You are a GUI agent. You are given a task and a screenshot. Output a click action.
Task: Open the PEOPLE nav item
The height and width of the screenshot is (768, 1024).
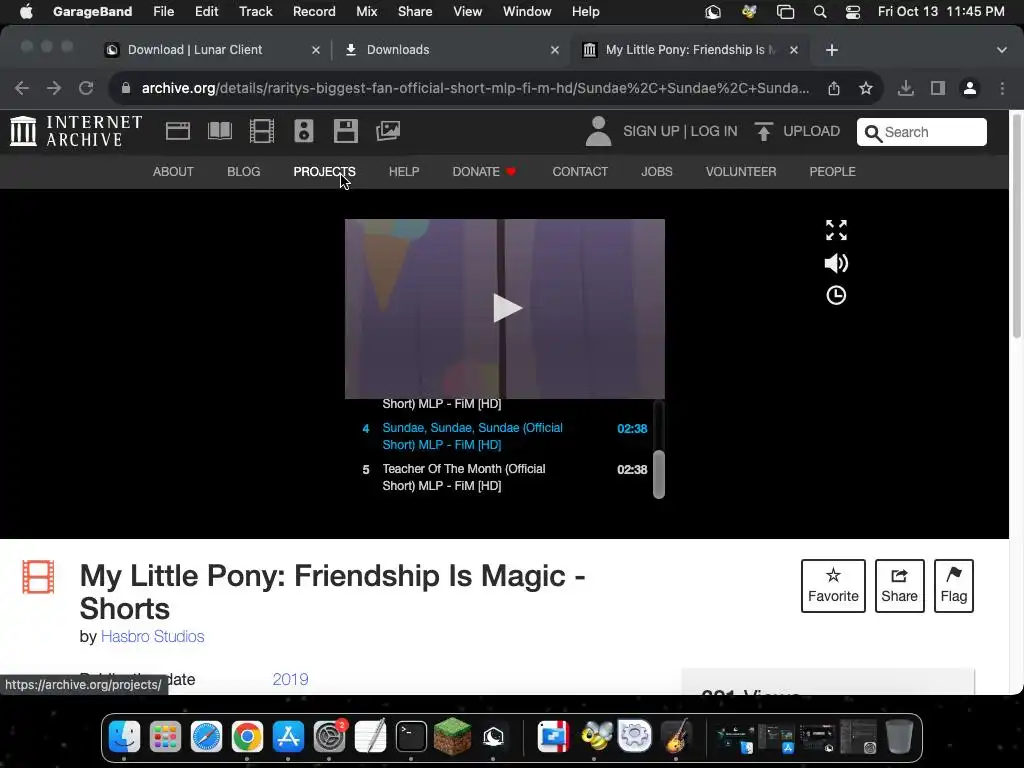pyautogui.click(x=832, y=172)
